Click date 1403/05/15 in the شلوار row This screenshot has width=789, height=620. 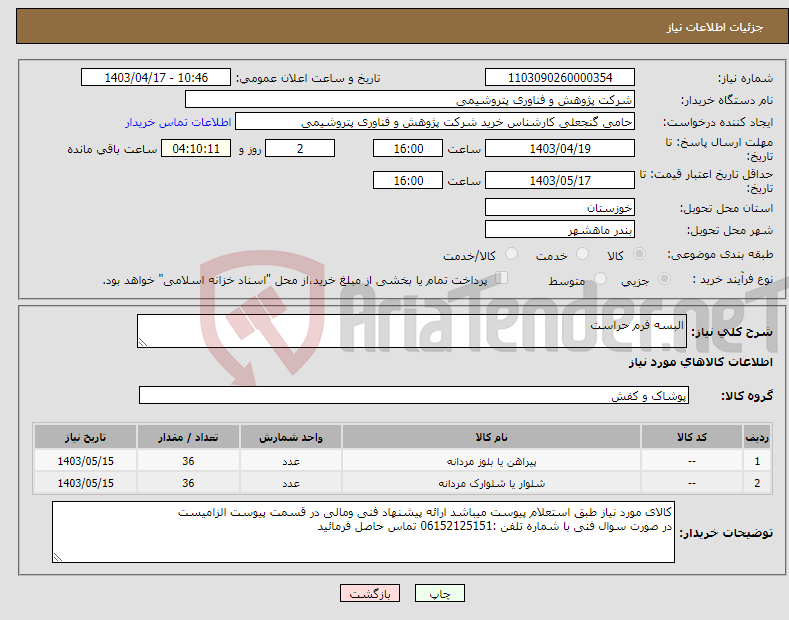(86, 483)
